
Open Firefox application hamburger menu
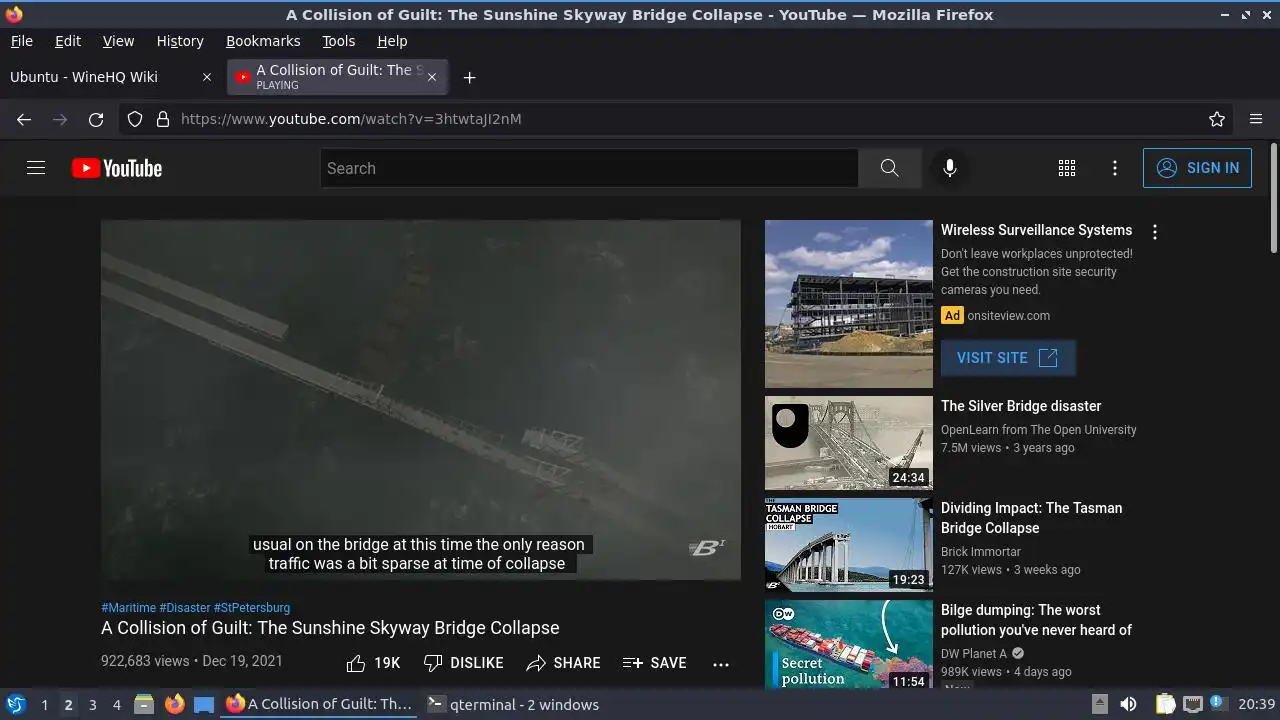tap(1256, 119)
